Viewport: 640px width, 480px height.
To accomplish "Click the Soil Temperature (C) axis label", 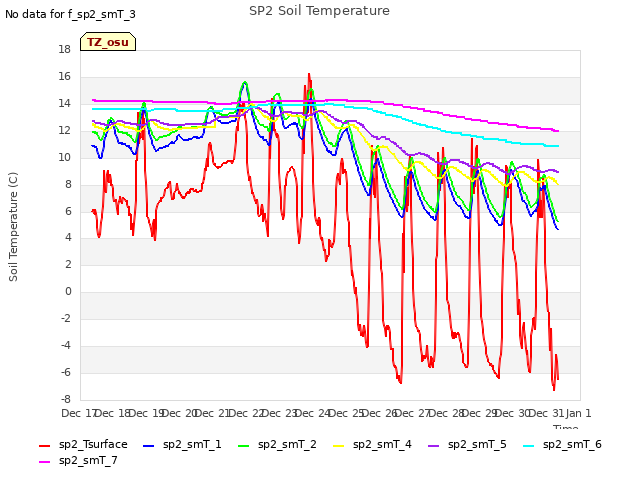I will pyautogui.click(x=13, y=227).
